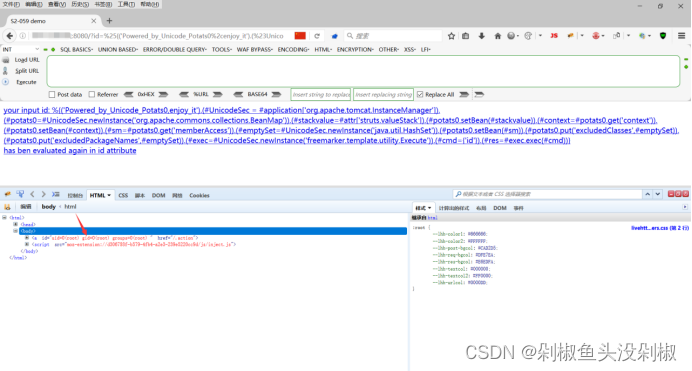
Task: Go back in the Firebug panel history
Action: pos(32,194)
